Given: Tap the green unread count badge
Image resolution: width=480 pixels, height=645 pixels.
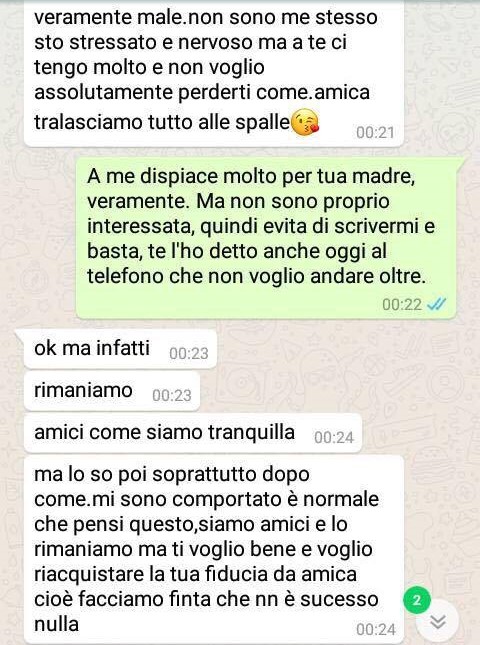Looking at the screenshot, I should (x=417, y=600).
